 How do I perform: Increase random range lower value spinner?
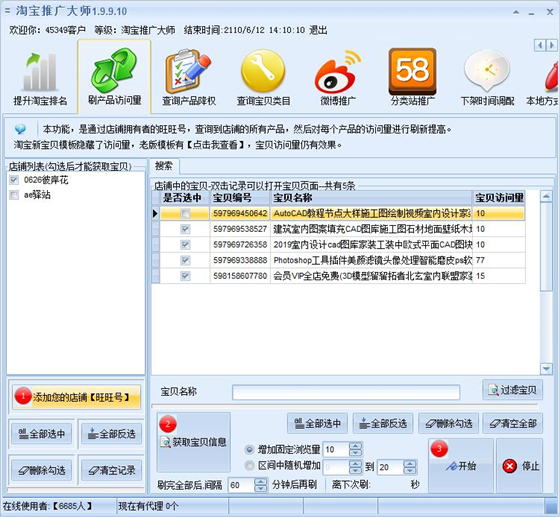355,463
